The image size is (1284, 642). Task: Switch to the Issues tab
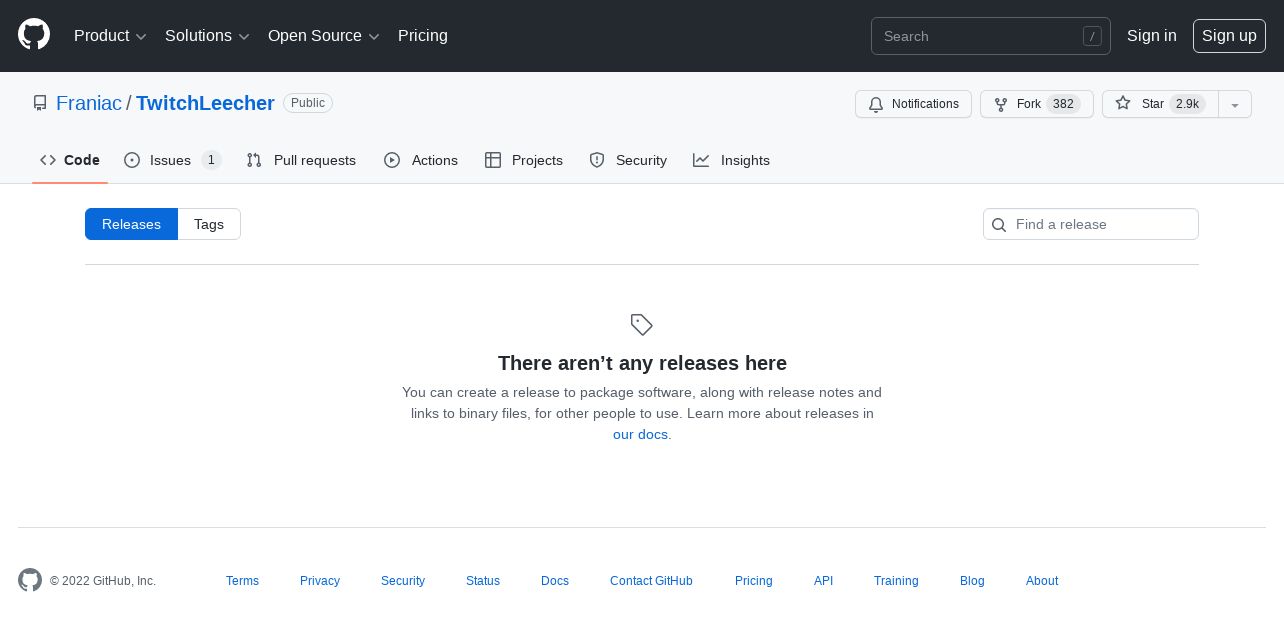[x=171, y=160]
